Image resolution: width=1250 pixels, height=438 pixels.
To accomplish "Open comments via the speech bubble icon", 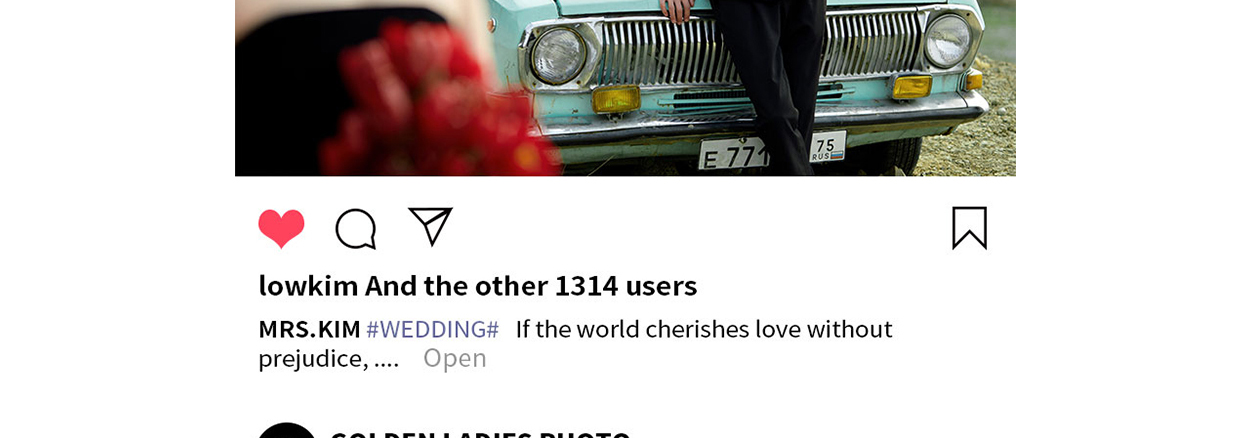I will pyautogui.click(x=355, y=228).
